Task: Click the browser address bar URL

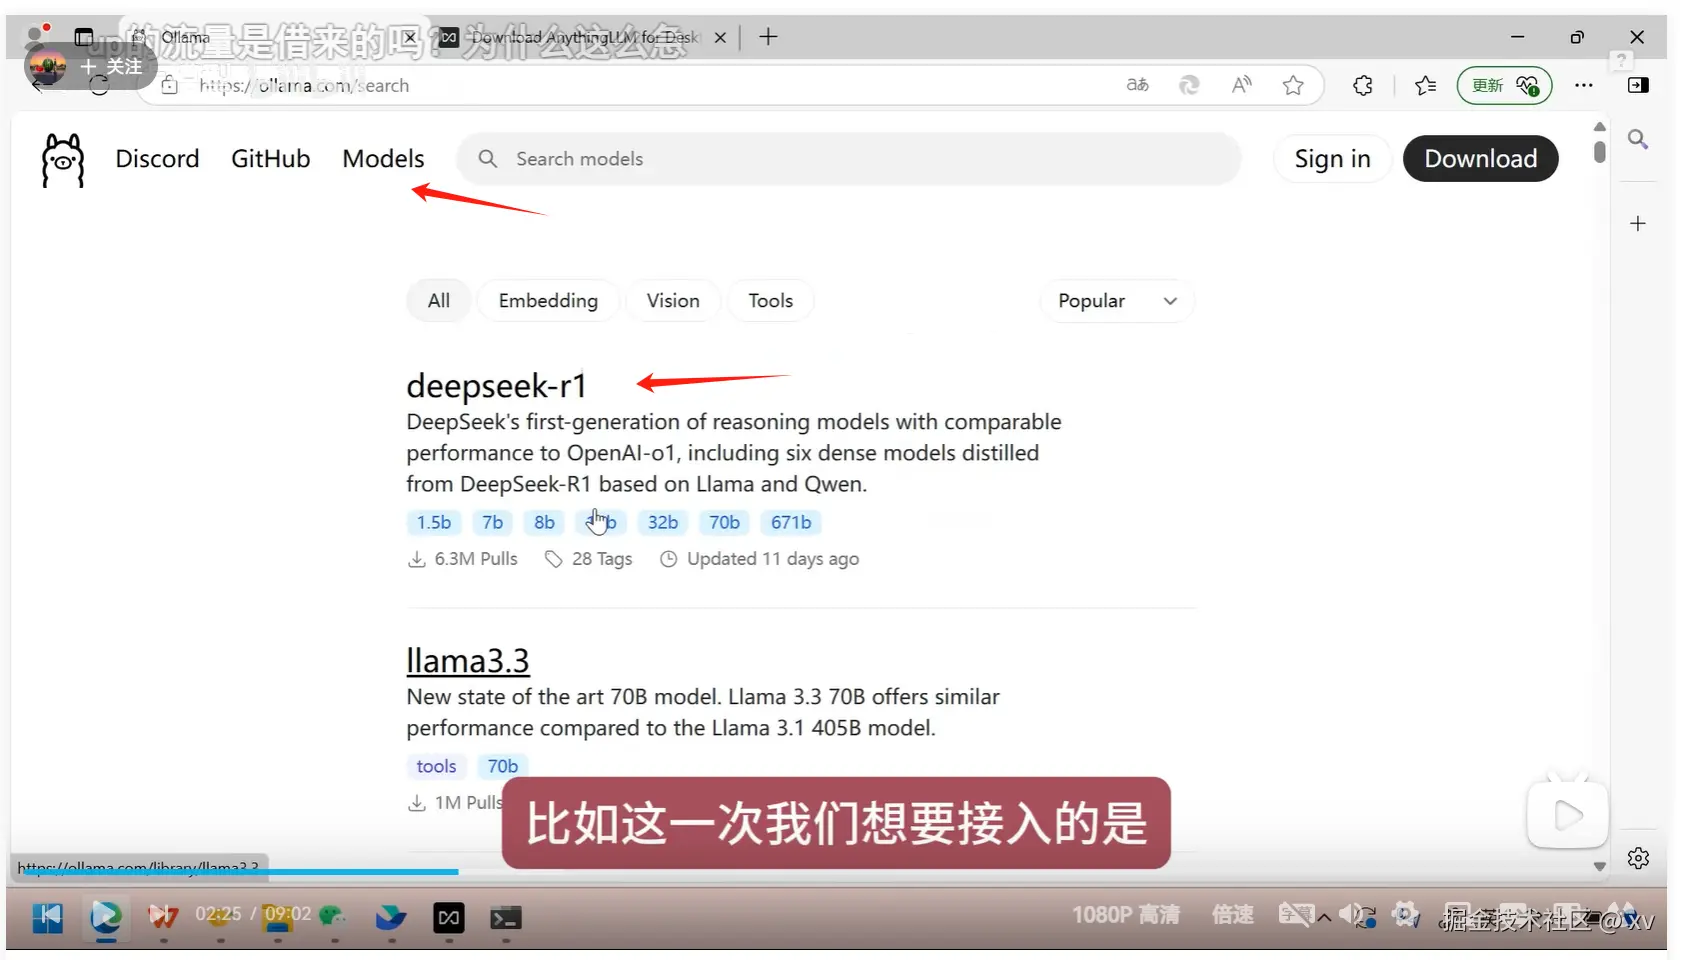Action: [304, 86]
